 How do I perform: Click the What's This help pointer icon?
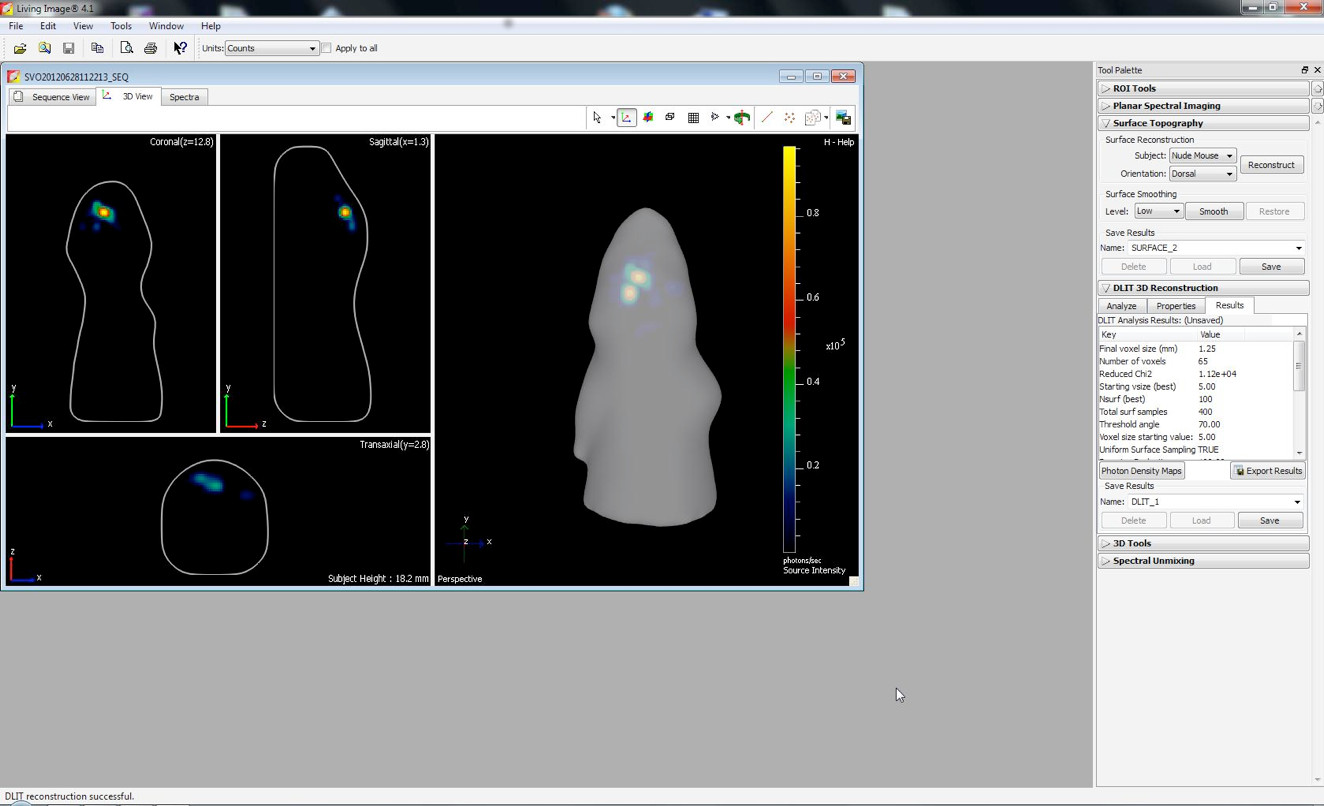click(x=180, y=48)
